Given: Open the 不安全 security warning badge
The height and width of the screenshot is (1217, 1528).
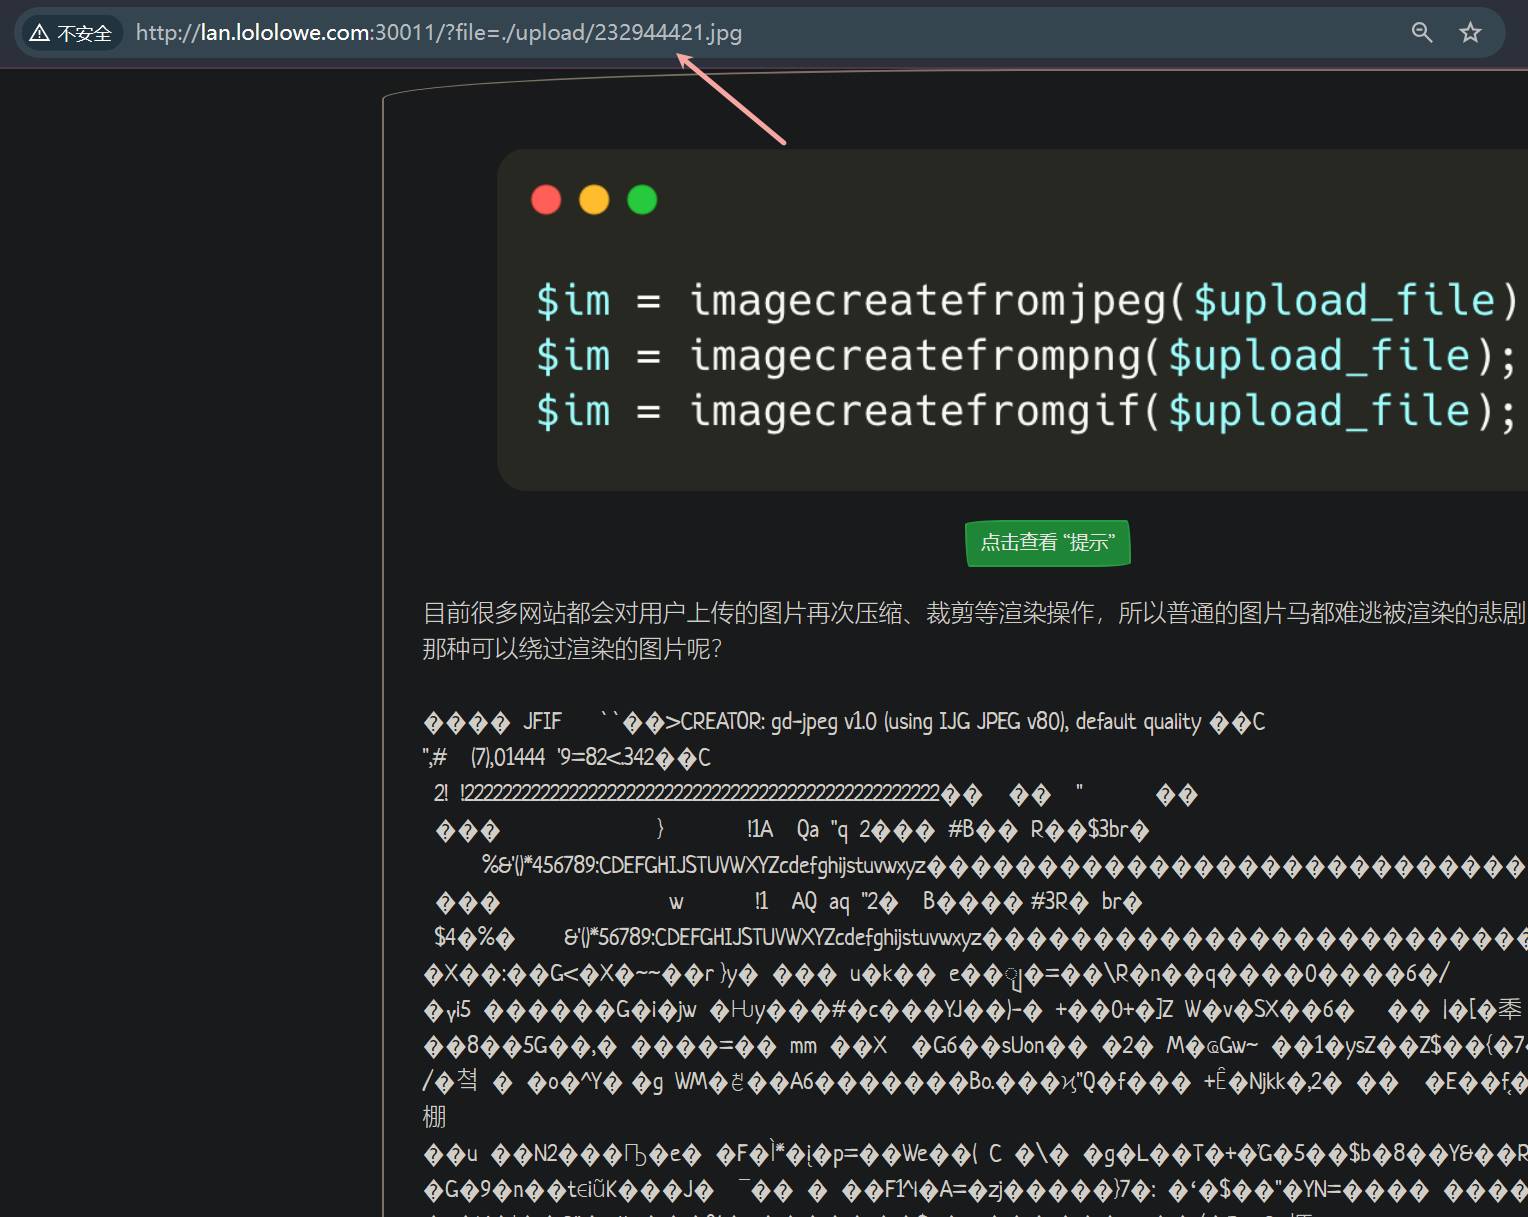Looking at the screenshot, I should pyautogui.click(x=70, y=32).
